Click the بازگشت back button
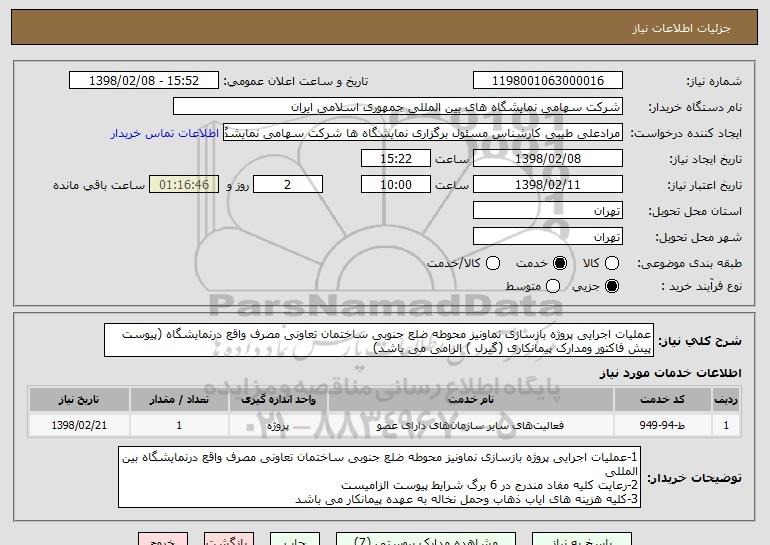Image resolution: width=770 pixels, height=545 pixels. pos(229,539)
